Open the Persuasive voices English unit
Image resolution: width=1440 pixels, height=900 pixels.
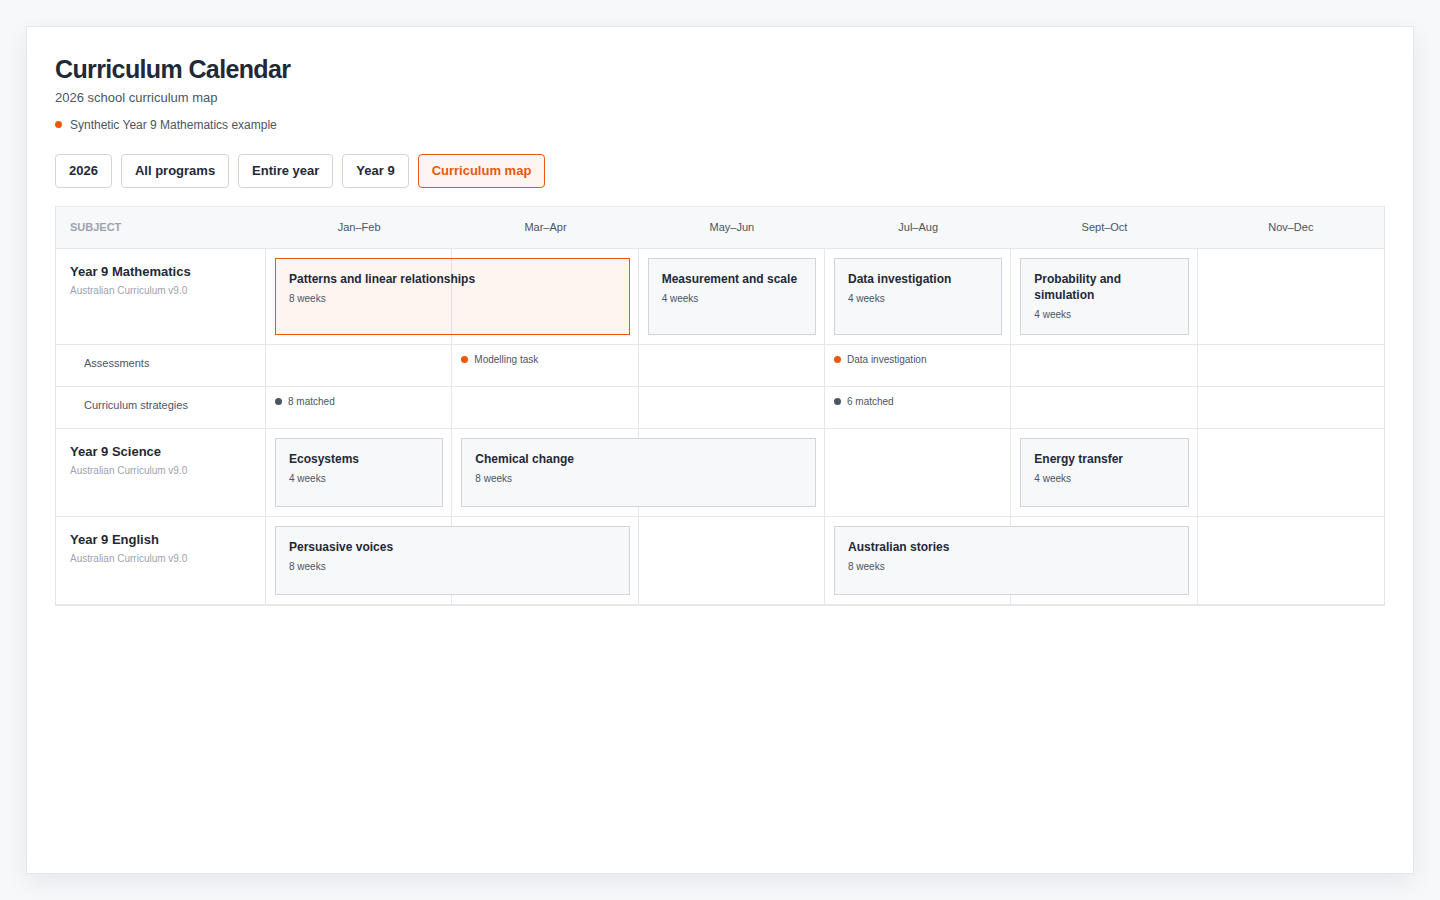pyautogui.click(x=452, y=560)
